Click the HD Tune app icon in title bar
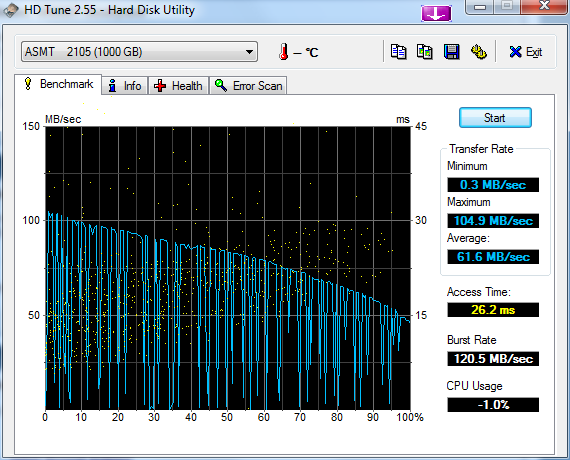 (11, 10)
